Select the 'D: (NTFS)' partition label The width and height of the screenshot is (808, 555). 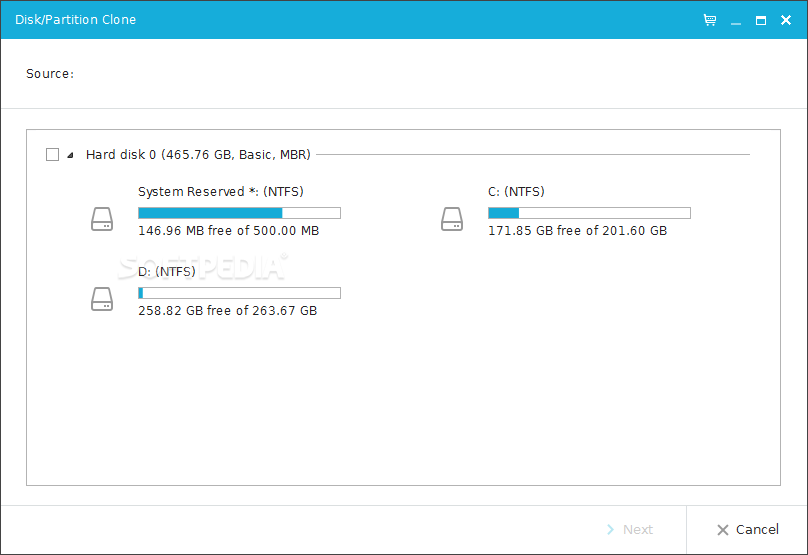(x=167, y=272)
